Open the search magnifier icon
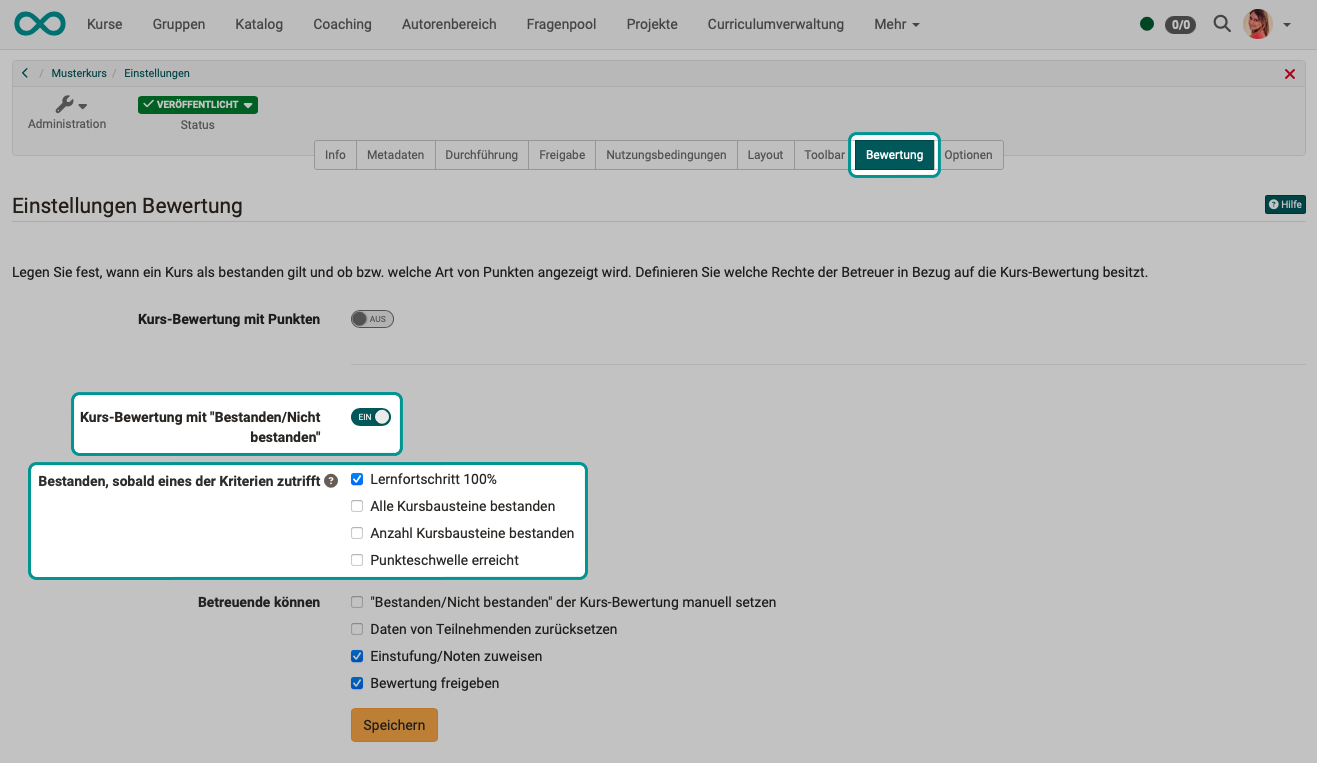Screen dimensions: 1317x763 (x=1221, y=23)
